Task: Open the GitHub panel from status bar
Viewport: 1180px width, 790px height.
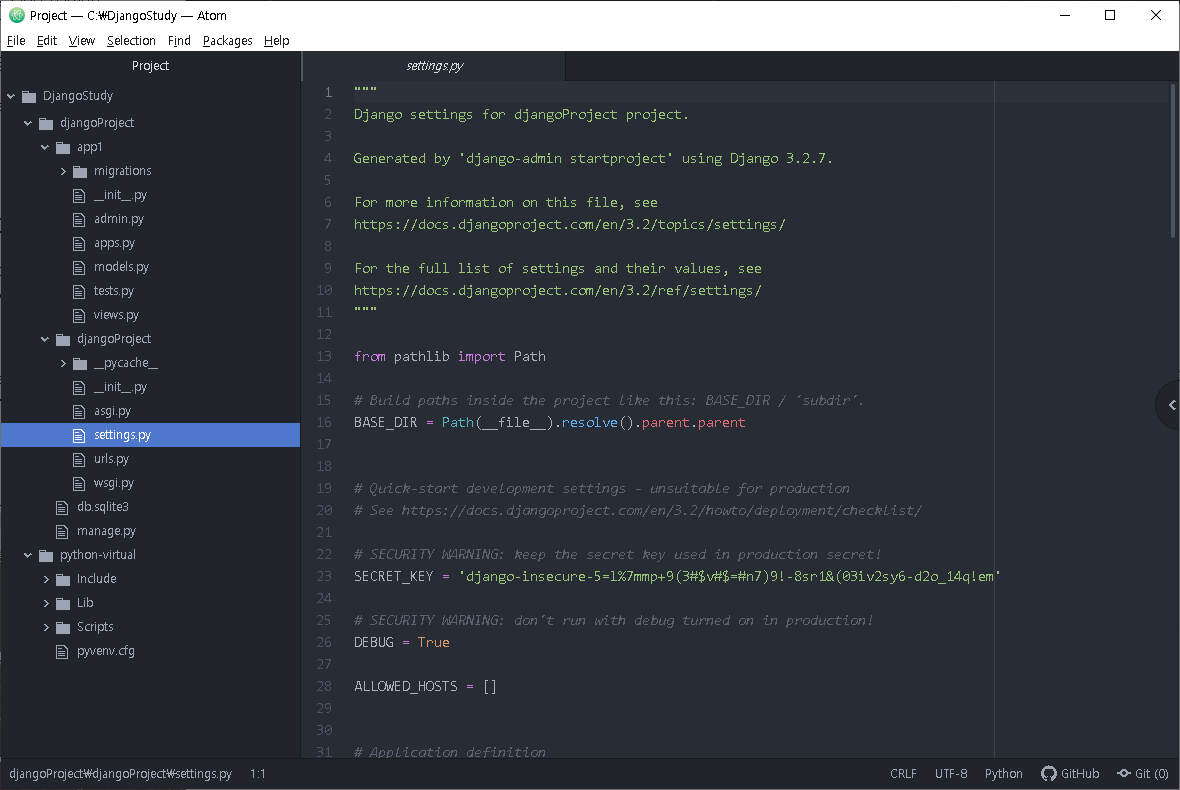Action: coord(1070,773)
